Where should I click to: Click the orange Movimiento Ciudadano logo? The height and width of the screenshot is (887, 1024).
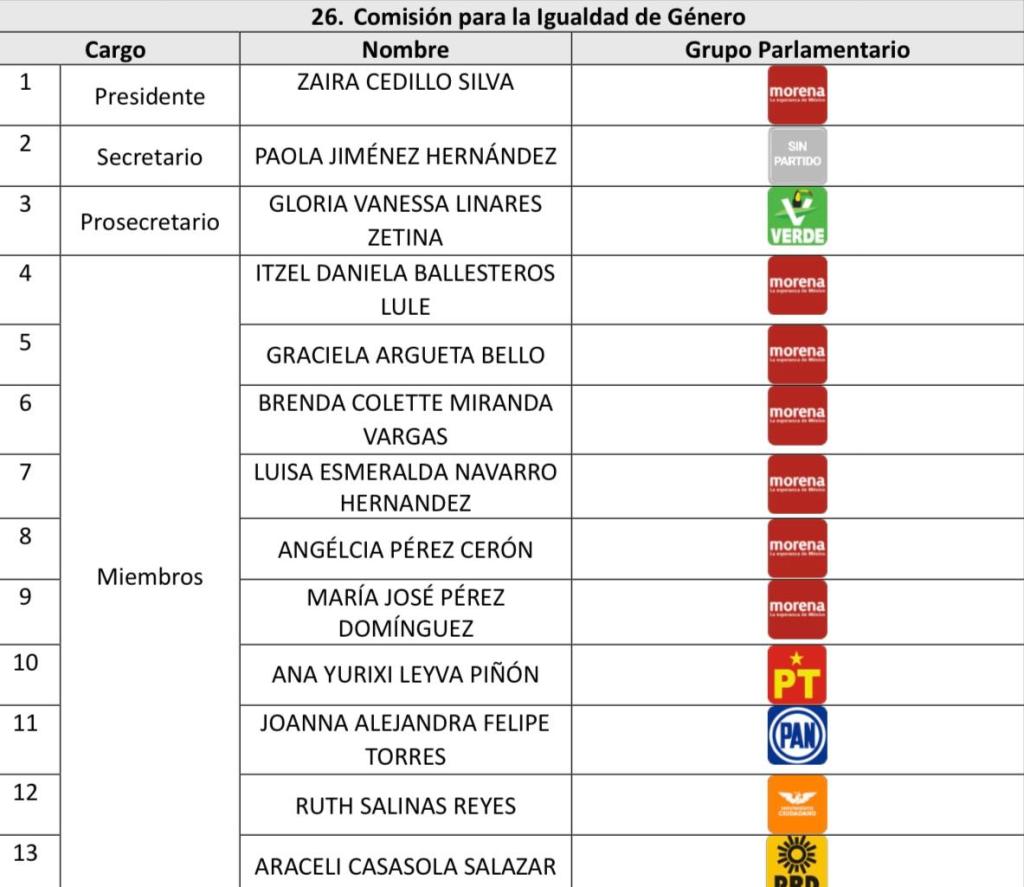point(797,804)
